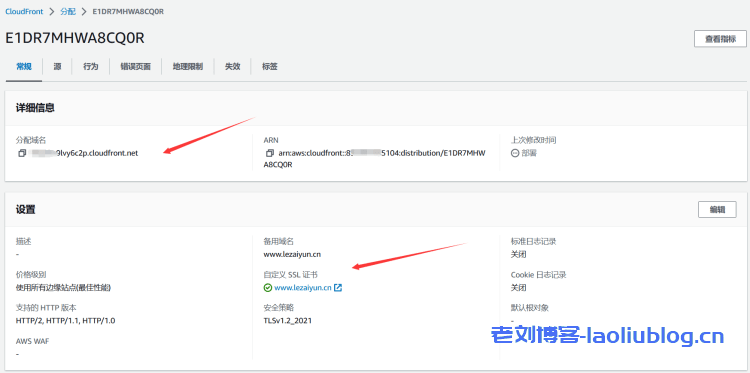The width and height of the screenshot is (750, 373).
Task: Go to 分配 breadcrumb link
Action: 68,11
